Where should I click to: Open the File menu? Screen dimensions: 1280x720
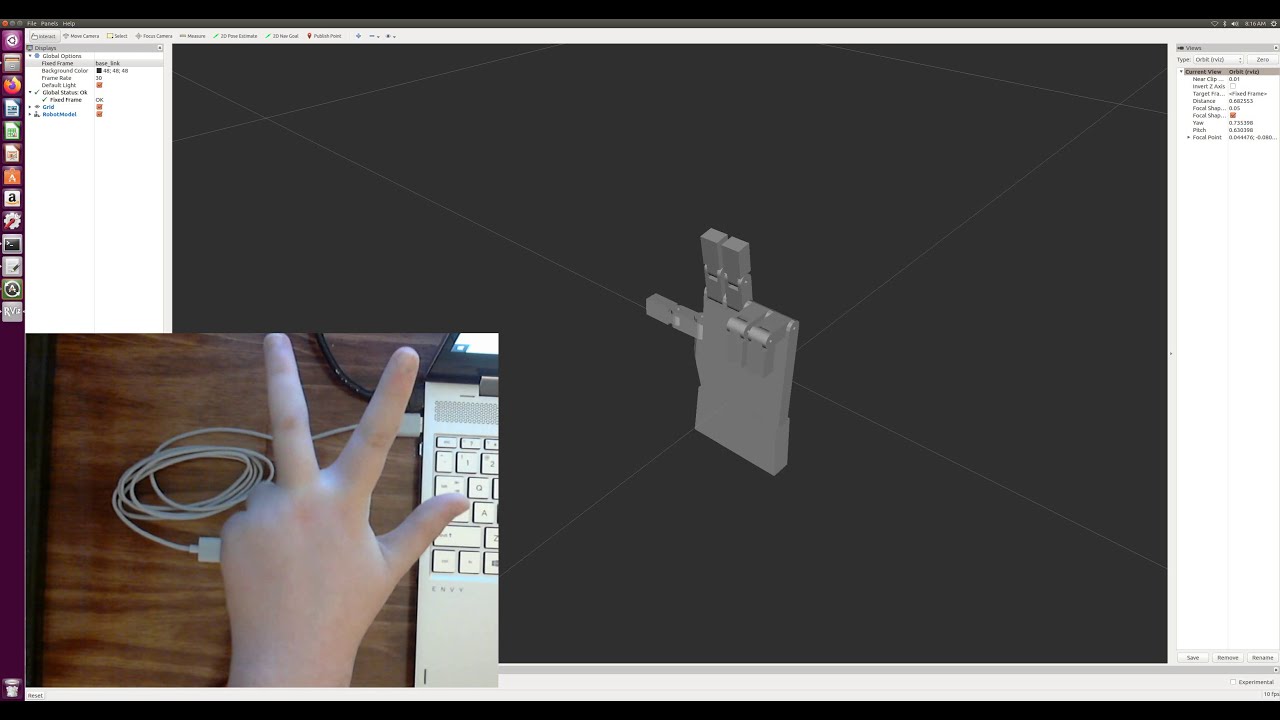coord(32,23)
